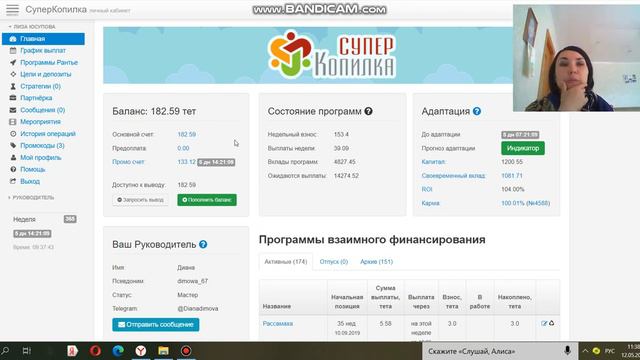Click the exit icon beside Выход
This screenshot has width=640, height=360.
(x=13, y=181)
